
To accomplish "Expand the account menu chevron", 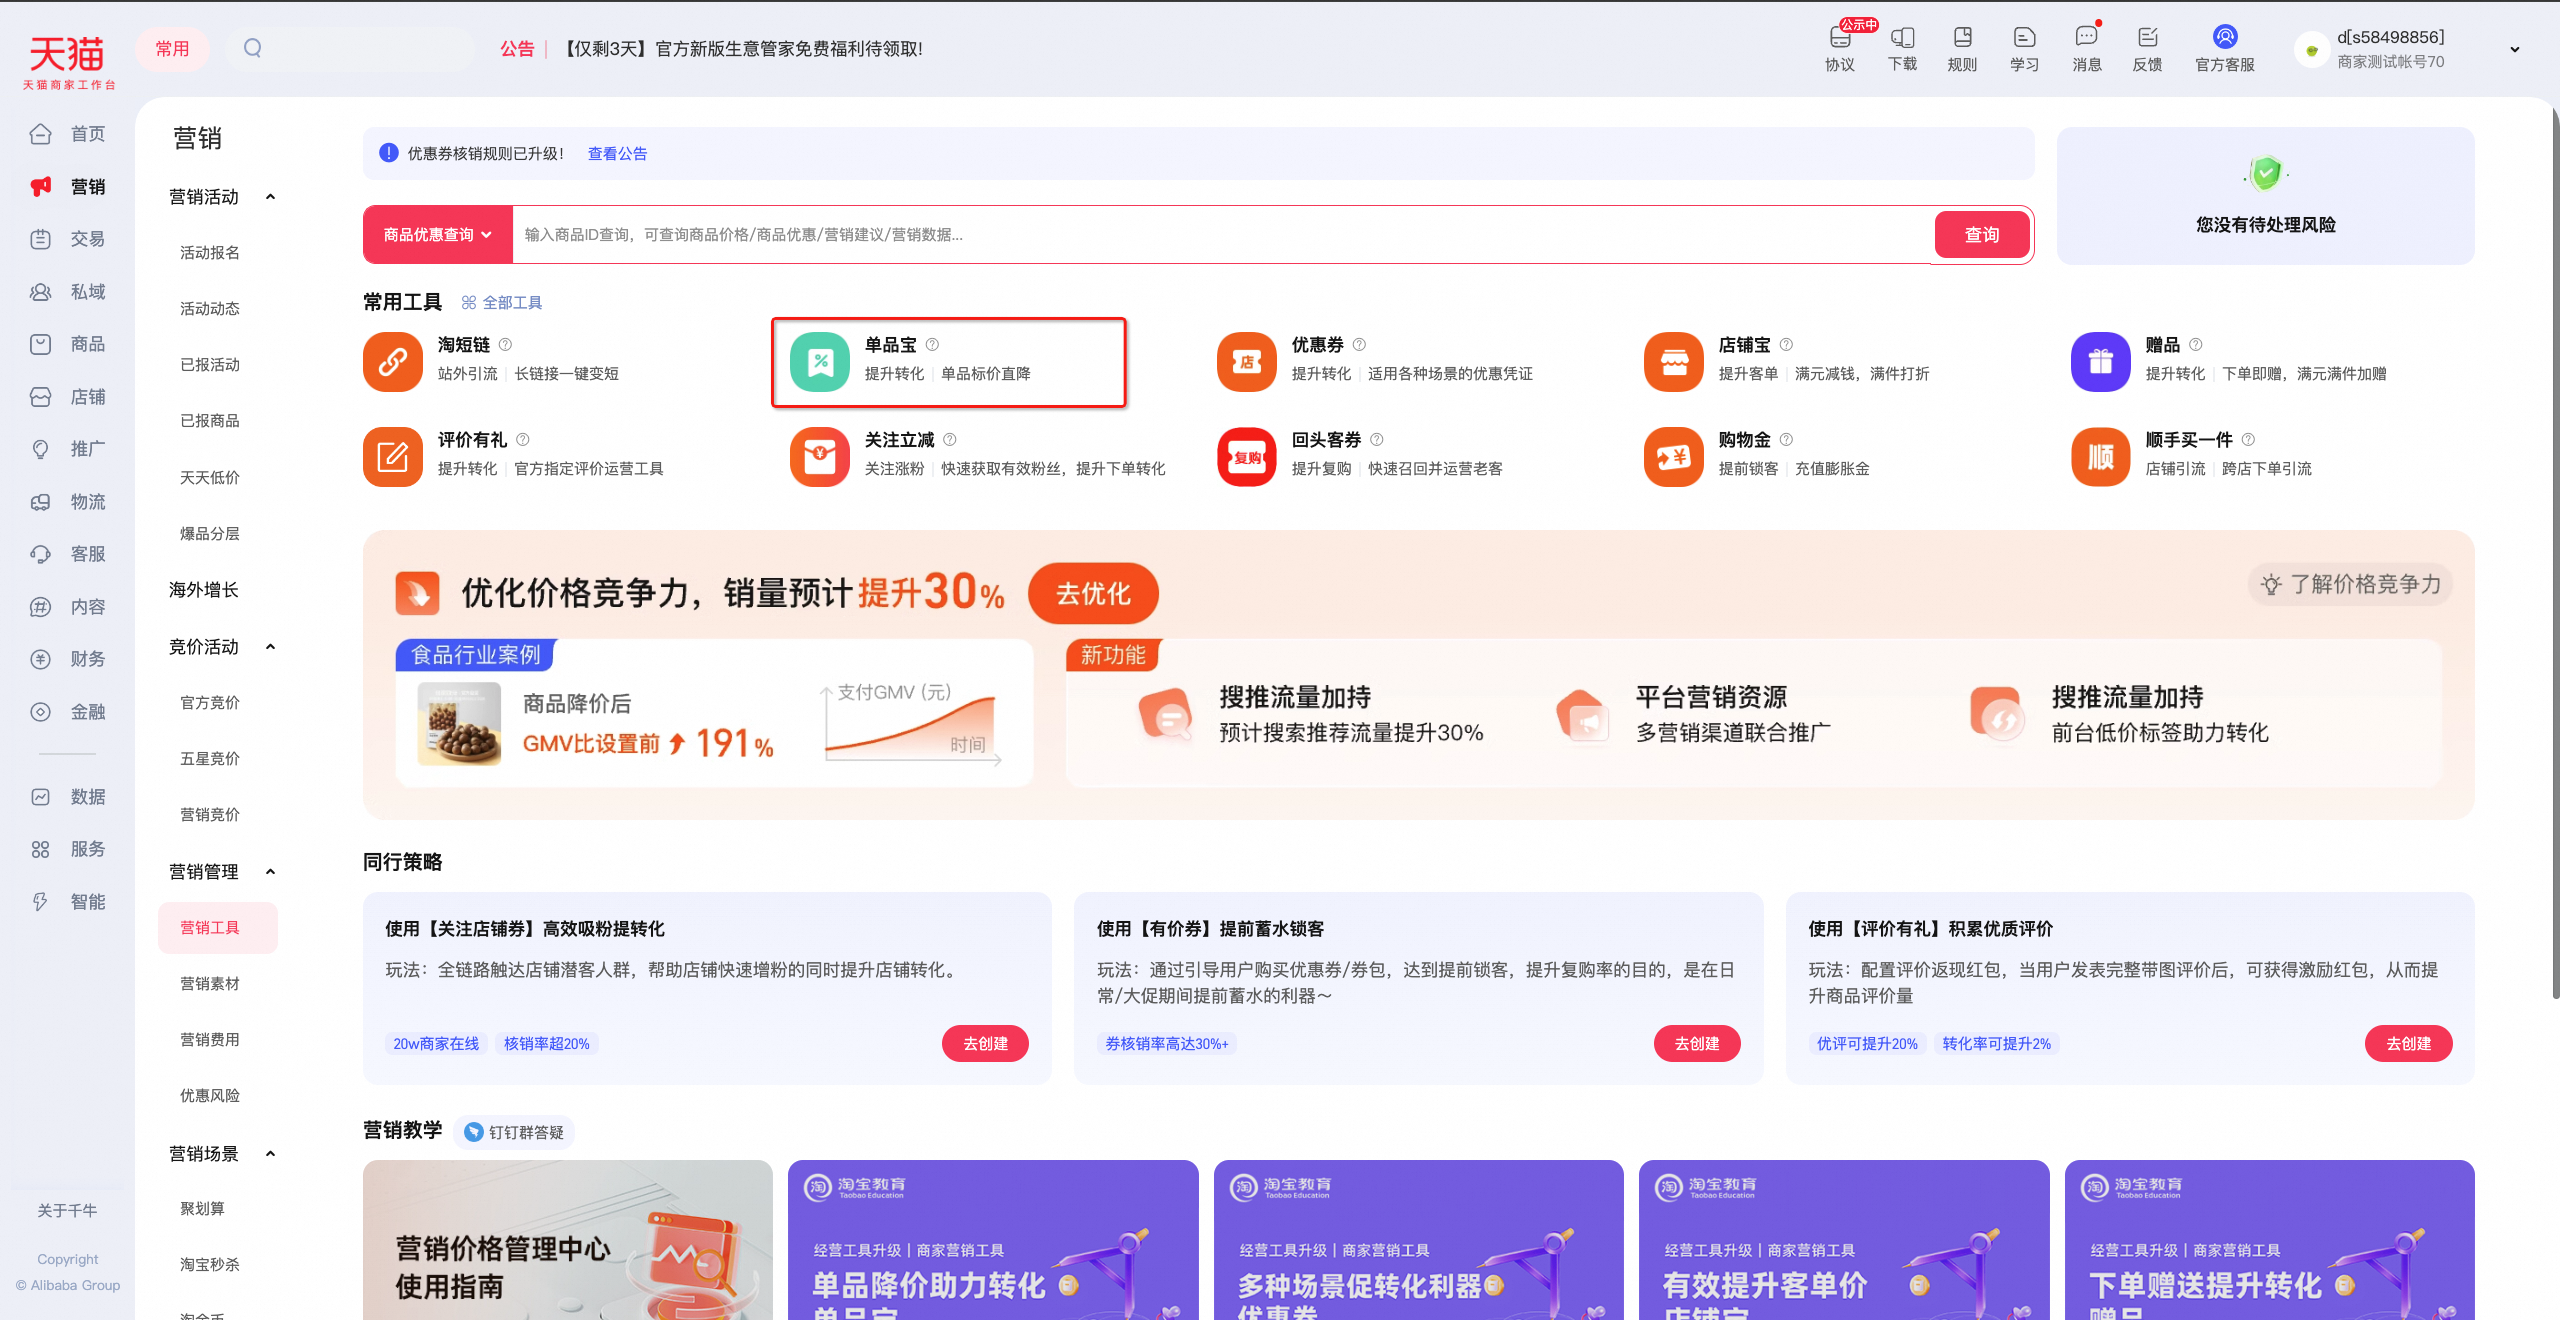I will pos(2515,49).
